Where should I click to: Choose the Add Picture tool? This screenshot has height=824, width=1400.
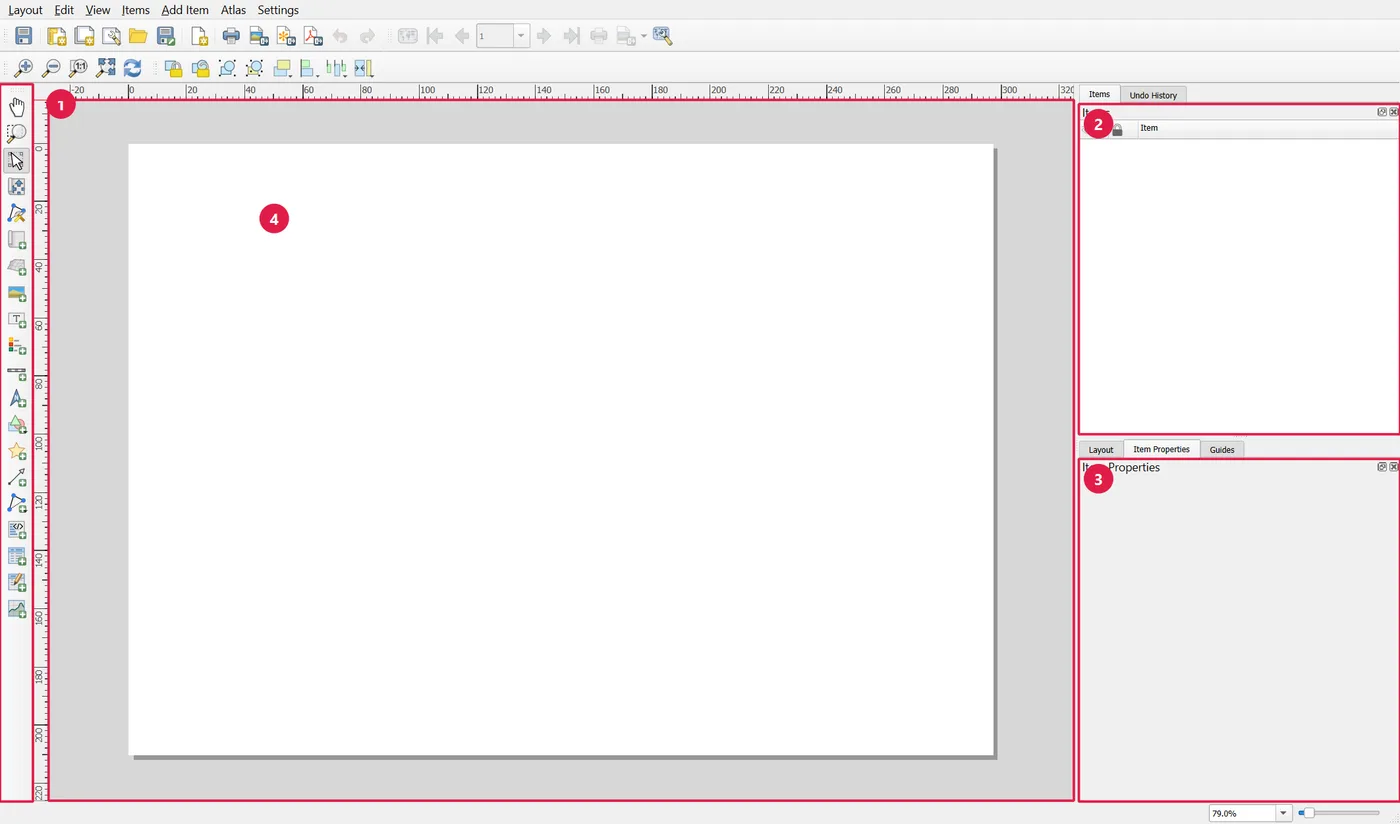point(17,293)
